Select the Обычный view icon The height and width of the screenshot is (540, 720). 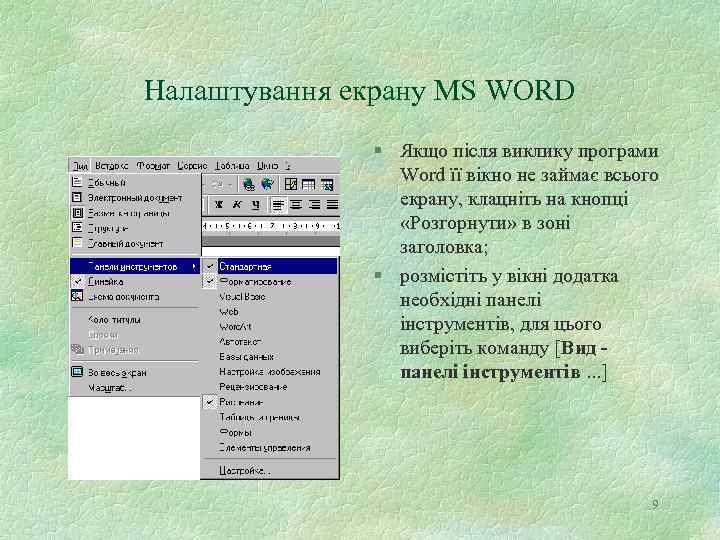(x=77, y=182)
